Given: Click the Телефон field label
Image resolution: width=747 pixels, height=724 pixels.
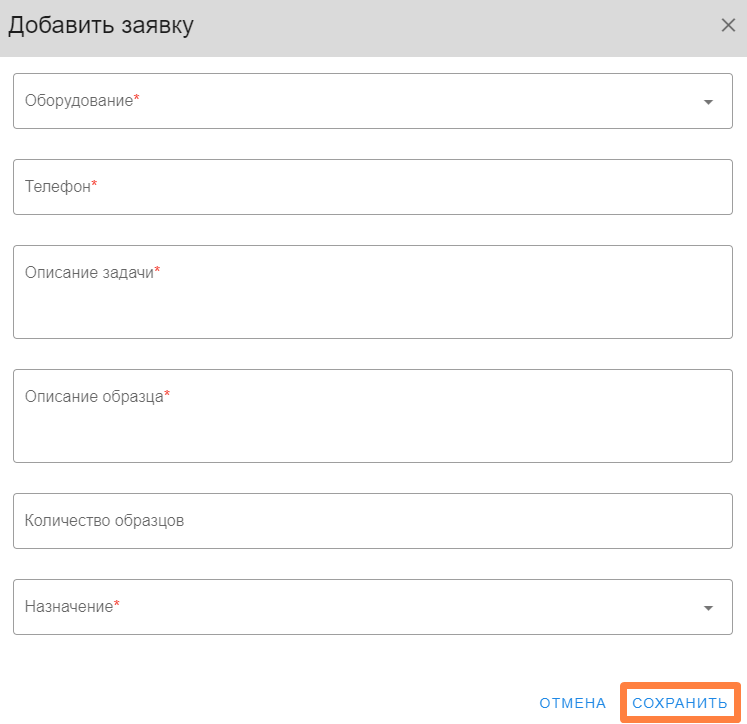Looking at the screenshot, I should click(x=57, y=187).
